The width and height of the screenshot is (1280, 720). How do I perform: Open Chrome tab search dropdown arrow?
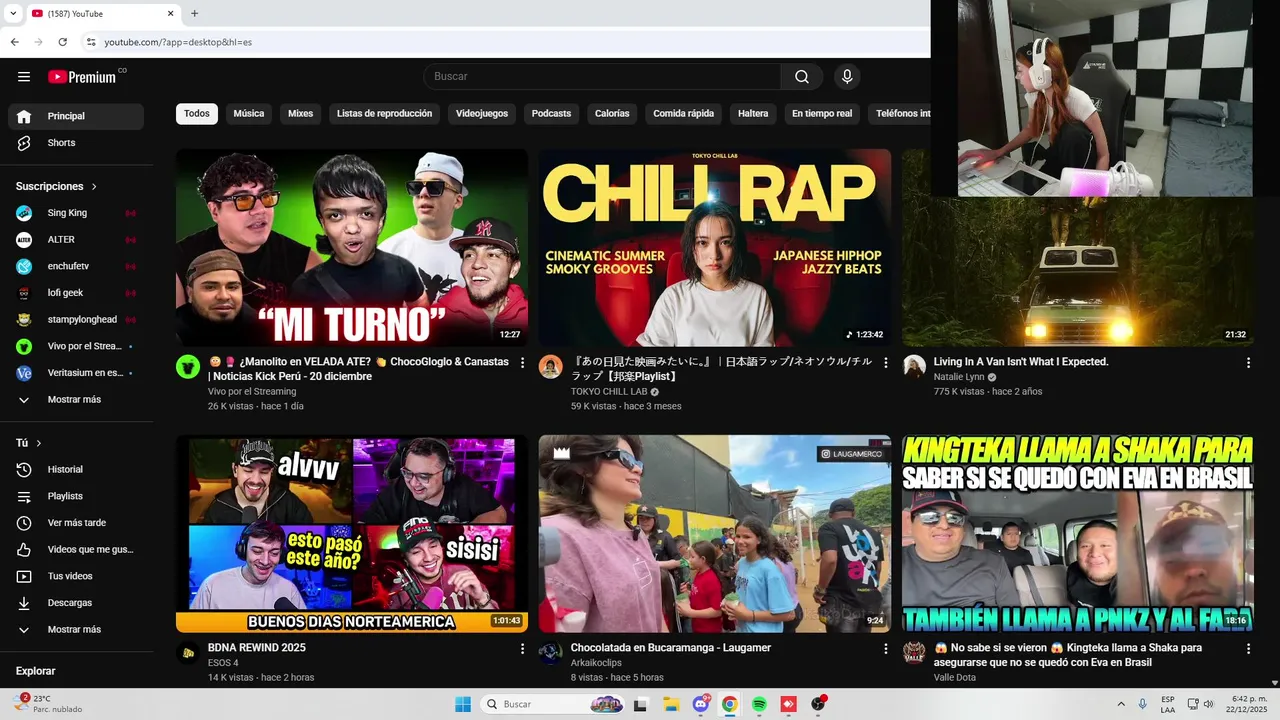point(13,14)
